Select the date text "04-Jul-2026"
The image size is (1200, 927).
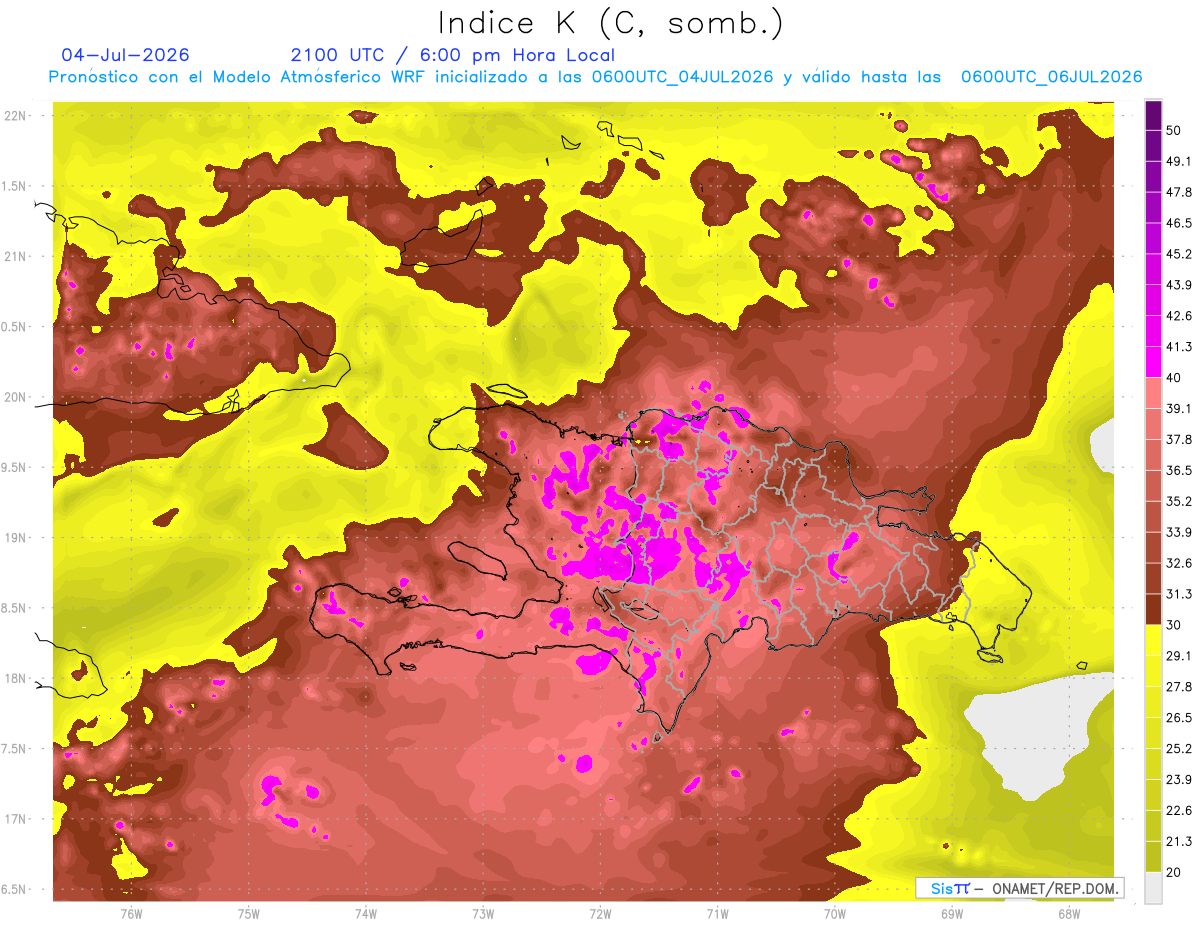point(125,55)
